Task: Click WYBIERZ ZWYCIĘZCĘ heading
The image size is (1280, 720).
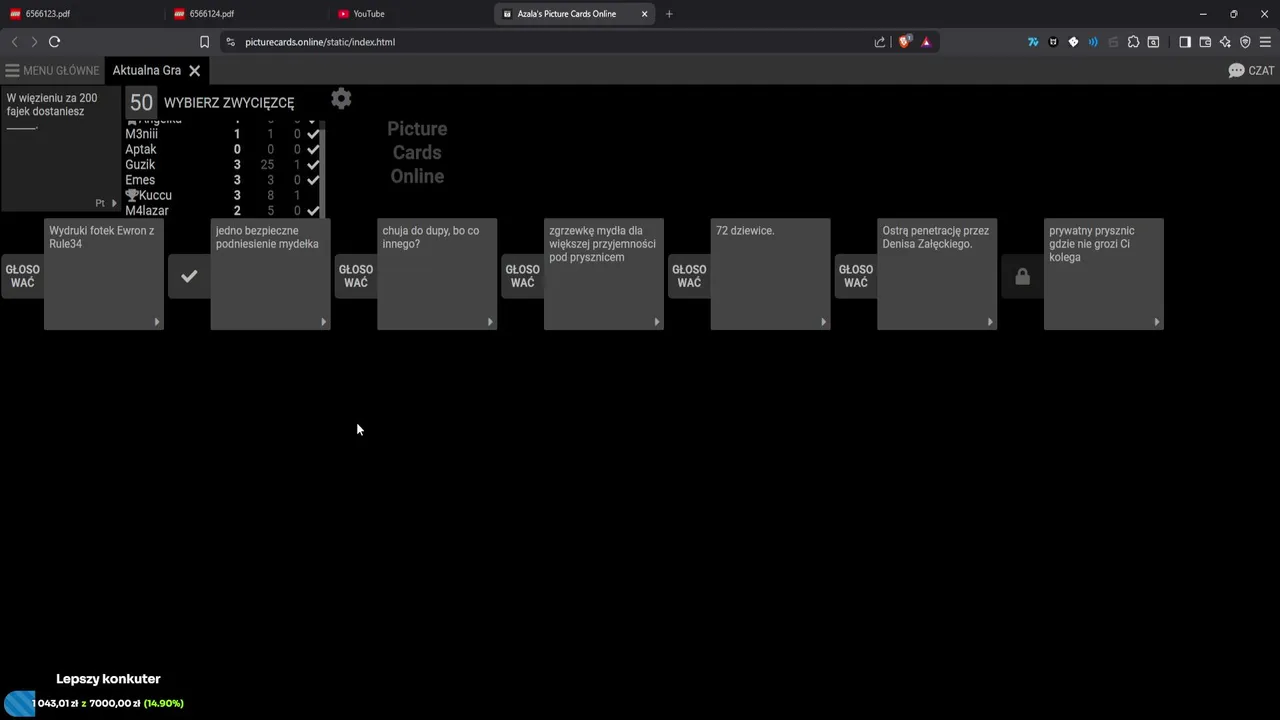Action: coord(229,103)
